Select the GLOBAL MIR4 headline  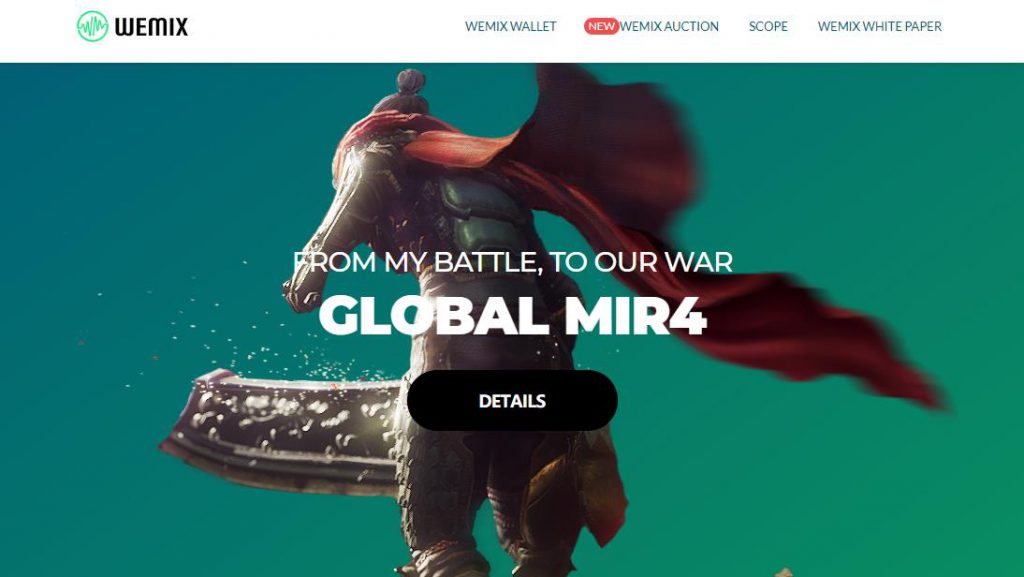[x=513, y=315]
